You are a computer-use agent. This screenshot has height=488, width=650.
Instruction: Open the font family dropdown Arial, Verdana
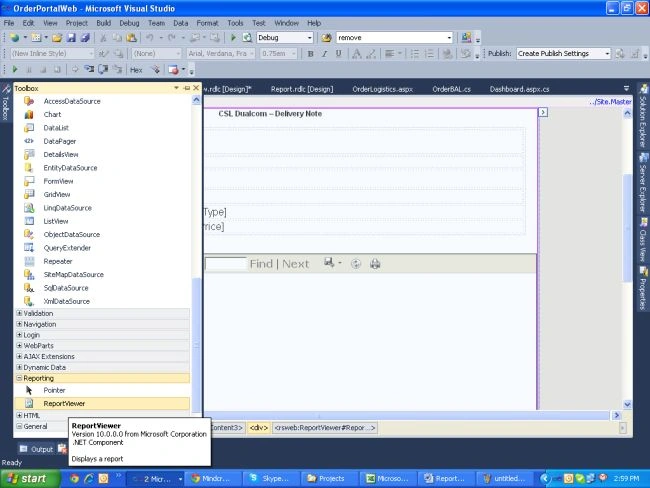click(221, 53)
